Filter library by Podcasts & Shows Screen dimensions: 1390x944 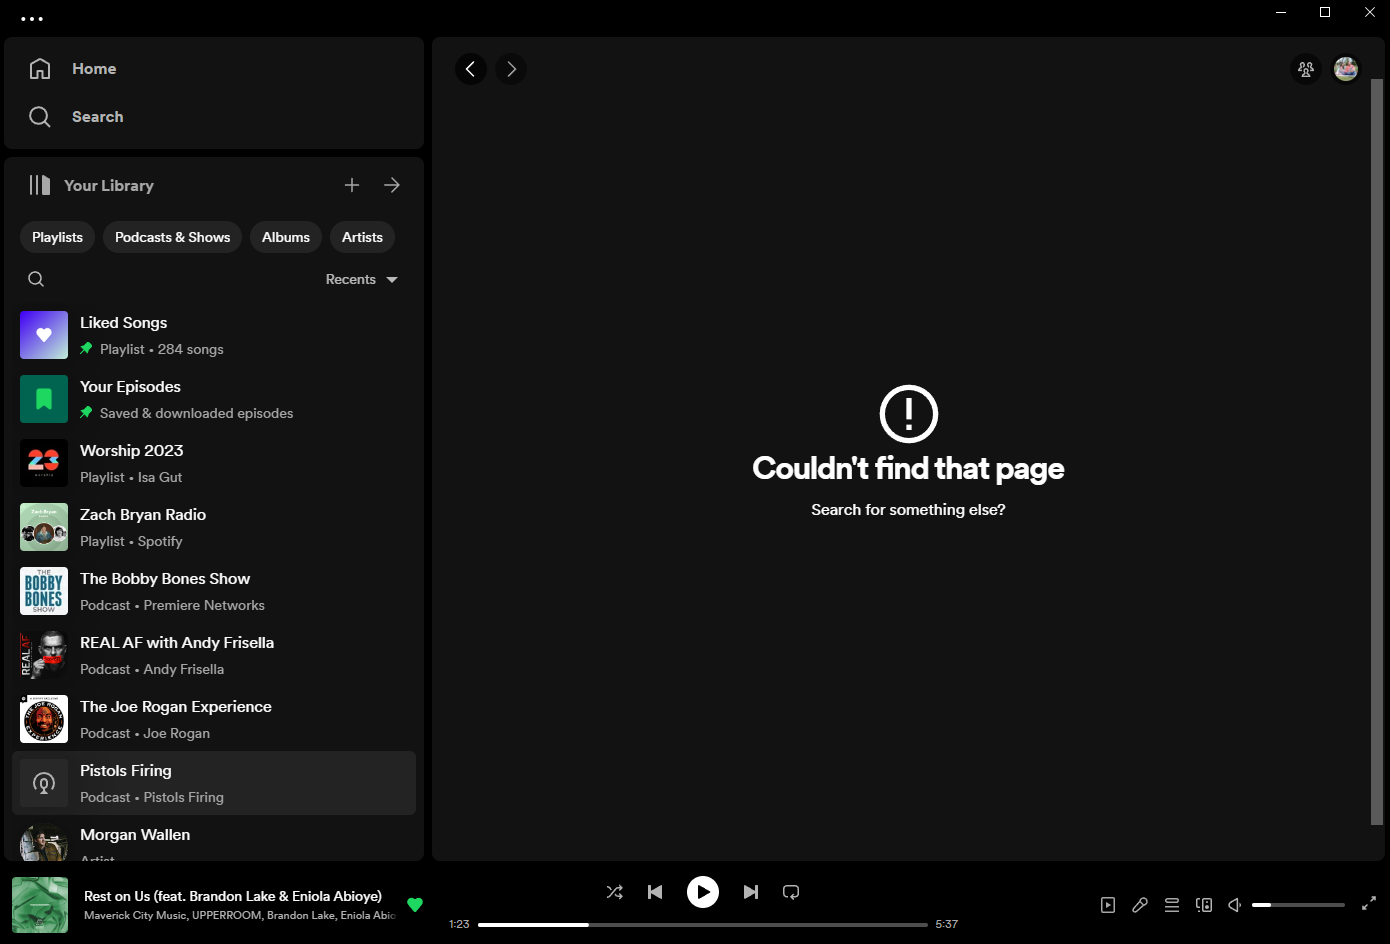pyautogui.click(x=172, y=237)
